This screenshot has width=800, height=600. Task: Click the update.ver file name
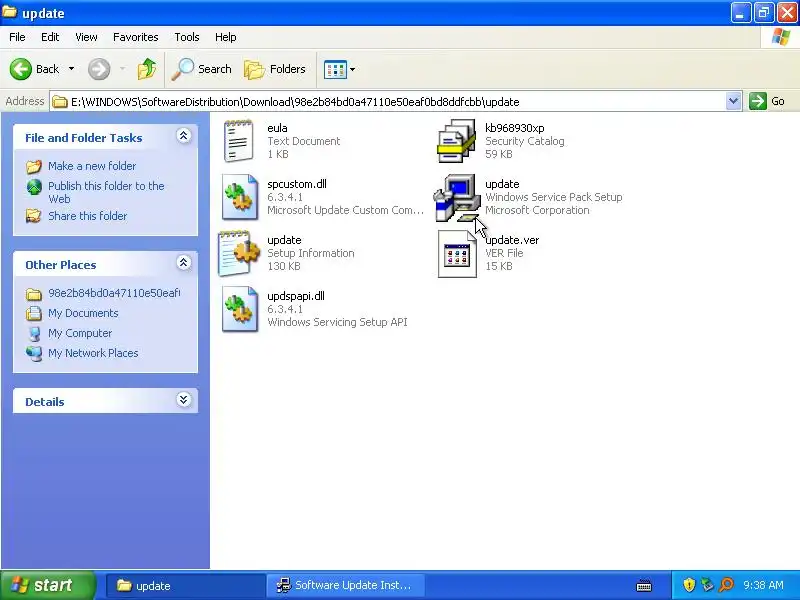click(x=512, y=240)
